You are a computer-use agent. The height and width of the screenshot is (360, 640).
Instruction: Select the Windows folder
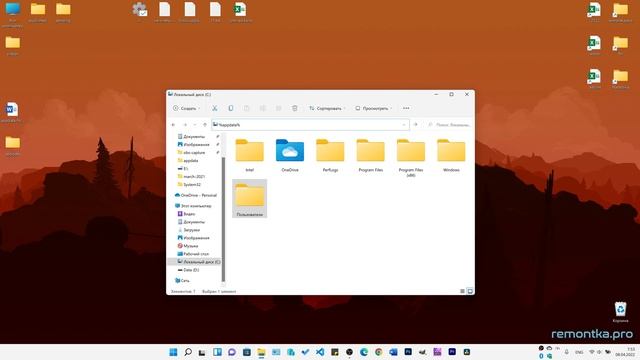click(451, 155)
